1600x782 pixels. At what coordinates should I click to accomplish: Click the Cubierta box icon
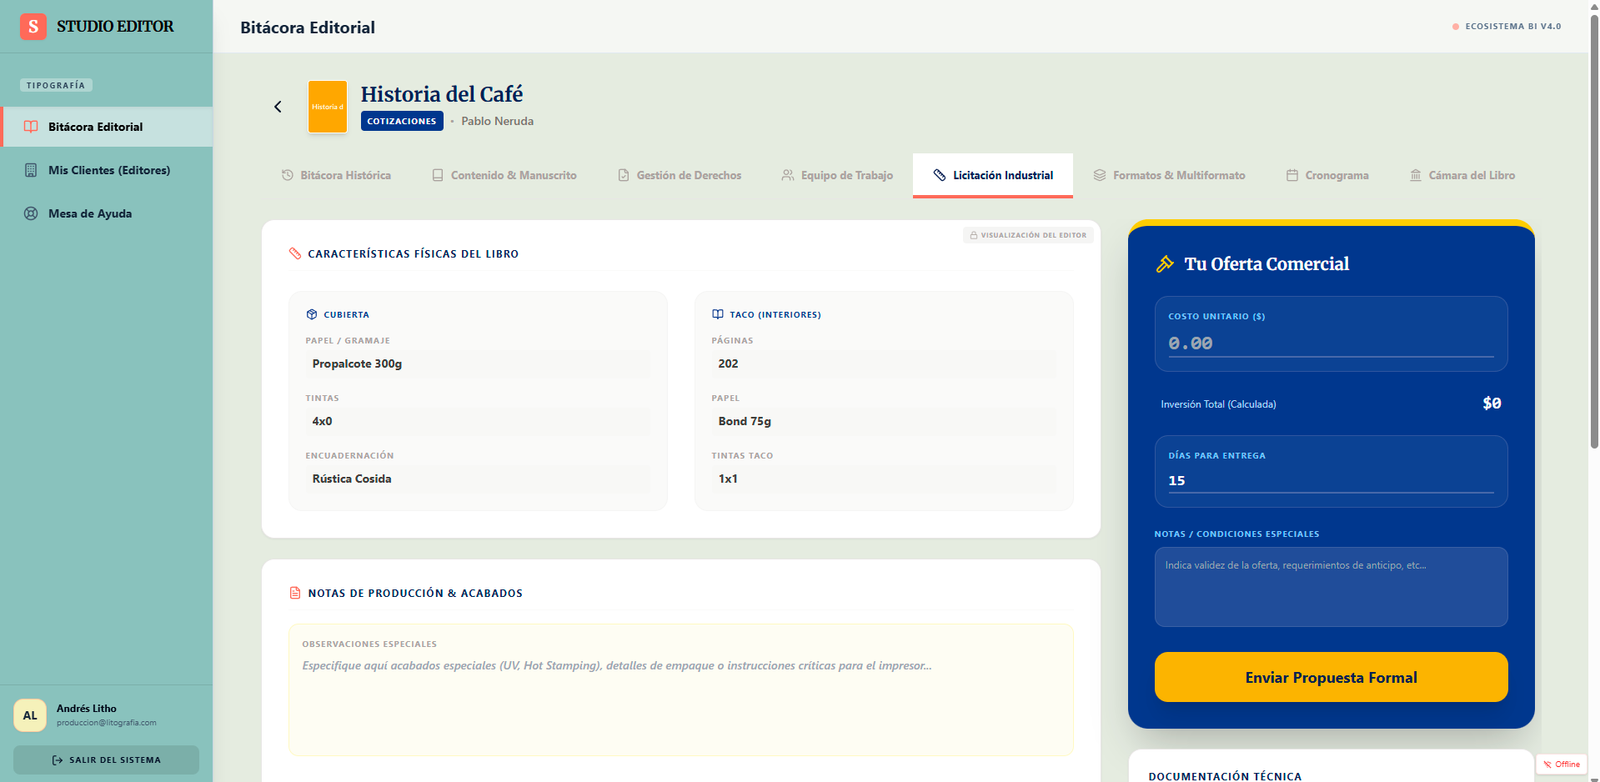[312, 314]
